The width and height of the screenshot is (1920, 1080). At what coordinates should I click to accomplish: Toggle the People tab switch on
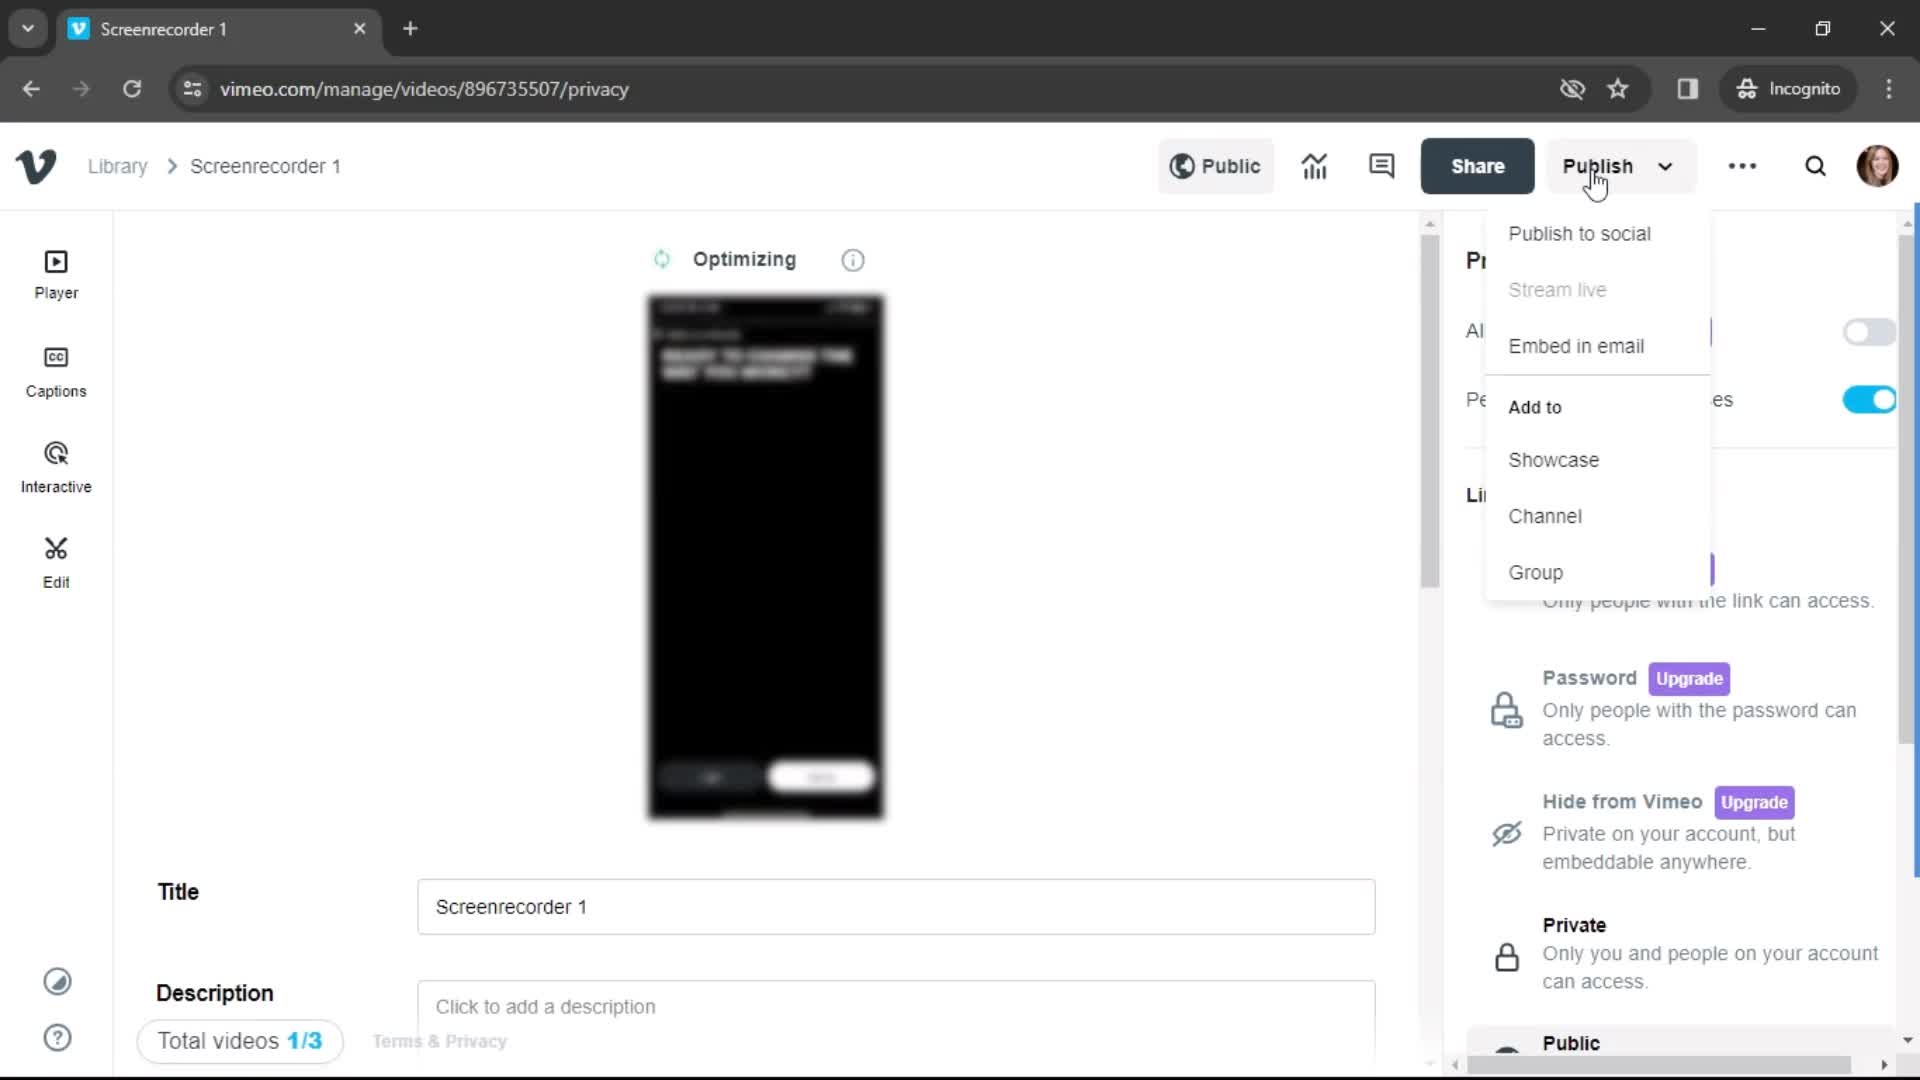1870,400
